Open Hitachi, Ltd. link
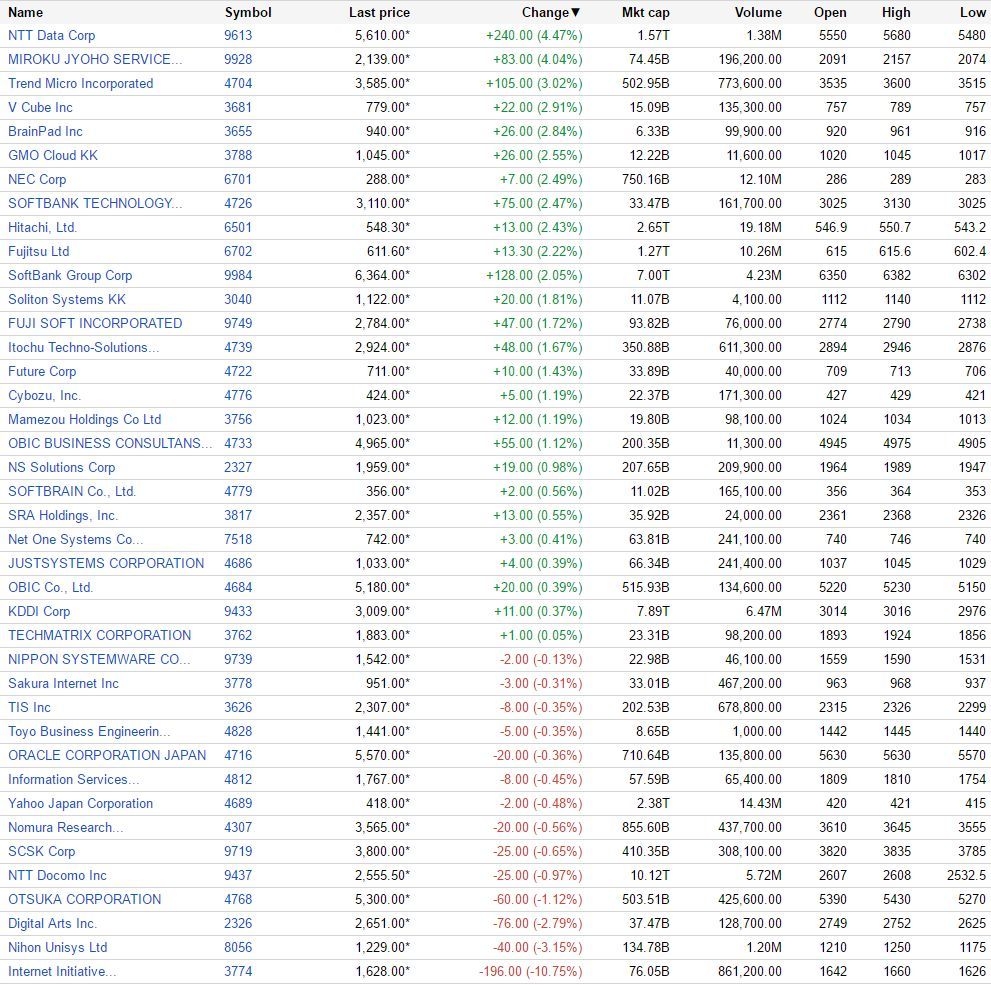The image size is (991, 985). [42, 227]
